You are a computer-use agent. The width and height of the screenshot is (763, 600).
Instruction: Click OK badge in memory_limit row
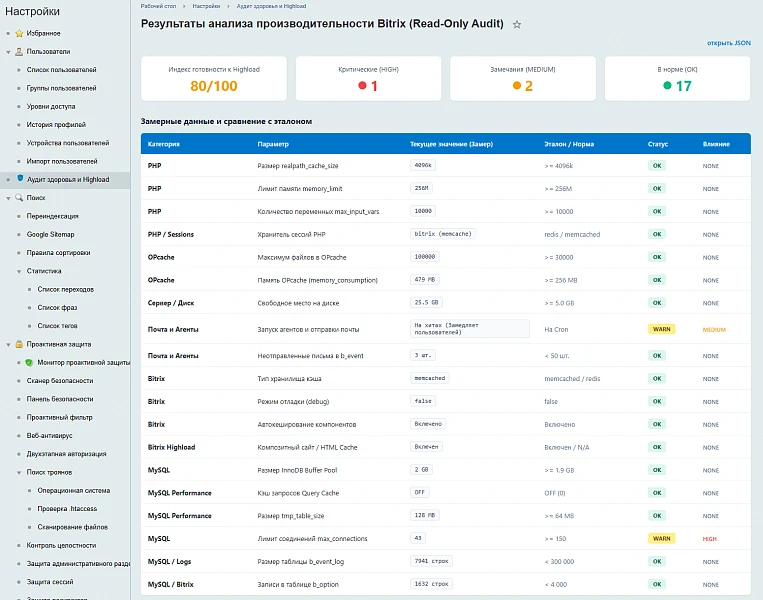coord(657,188)
